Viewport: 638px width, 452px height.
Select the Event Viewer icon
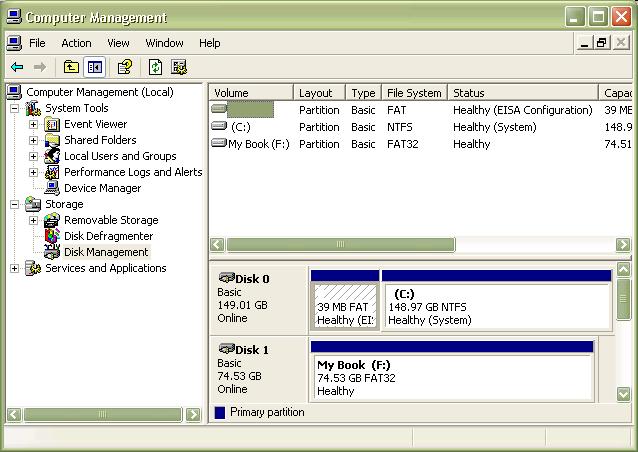coord(52,124)
